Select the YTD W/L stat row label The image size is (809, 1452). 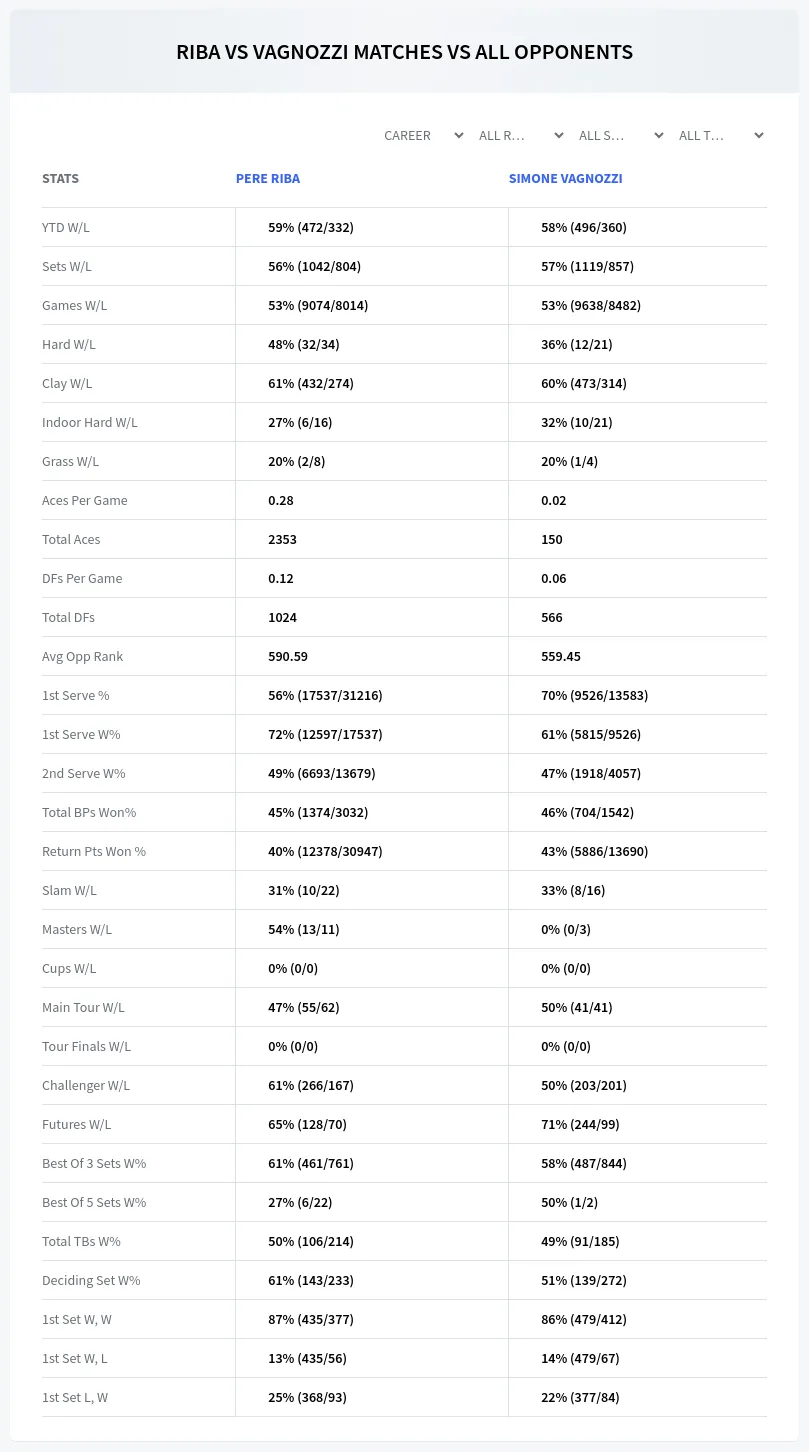pos(66,227)
